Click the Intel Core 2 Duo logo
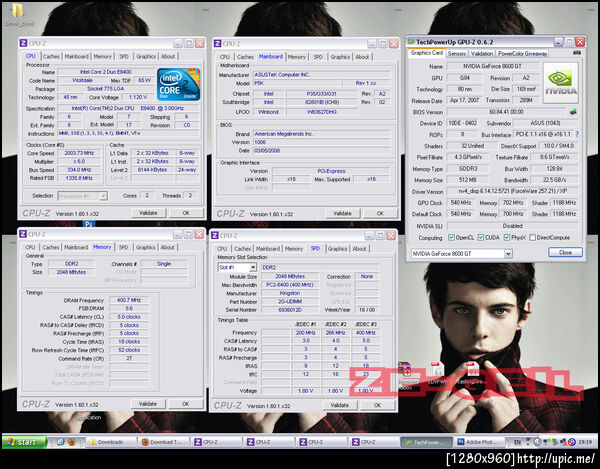 pos(178,84)
